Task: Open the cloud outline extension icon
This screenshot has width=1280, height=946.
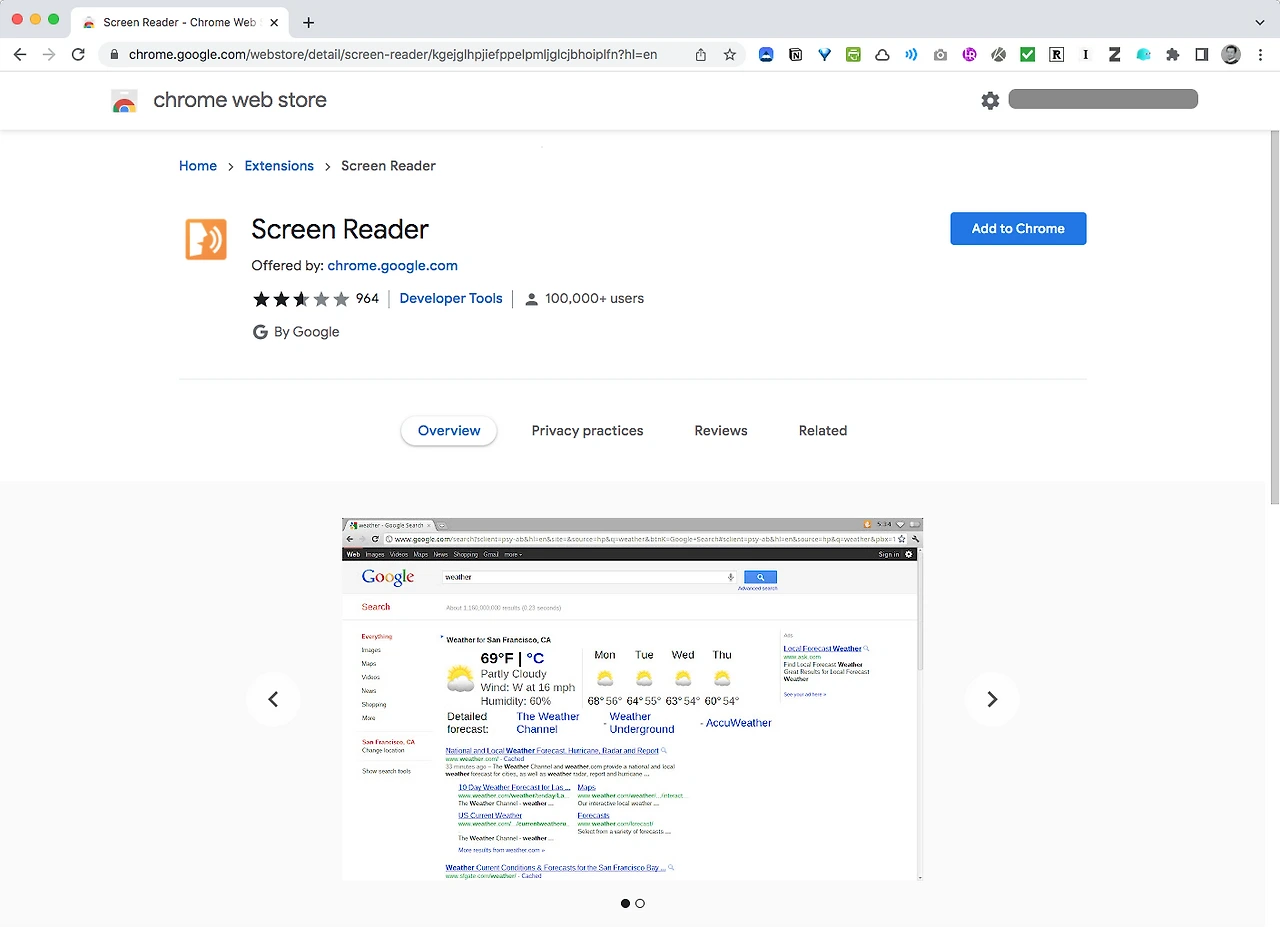Action: point(882,55)
